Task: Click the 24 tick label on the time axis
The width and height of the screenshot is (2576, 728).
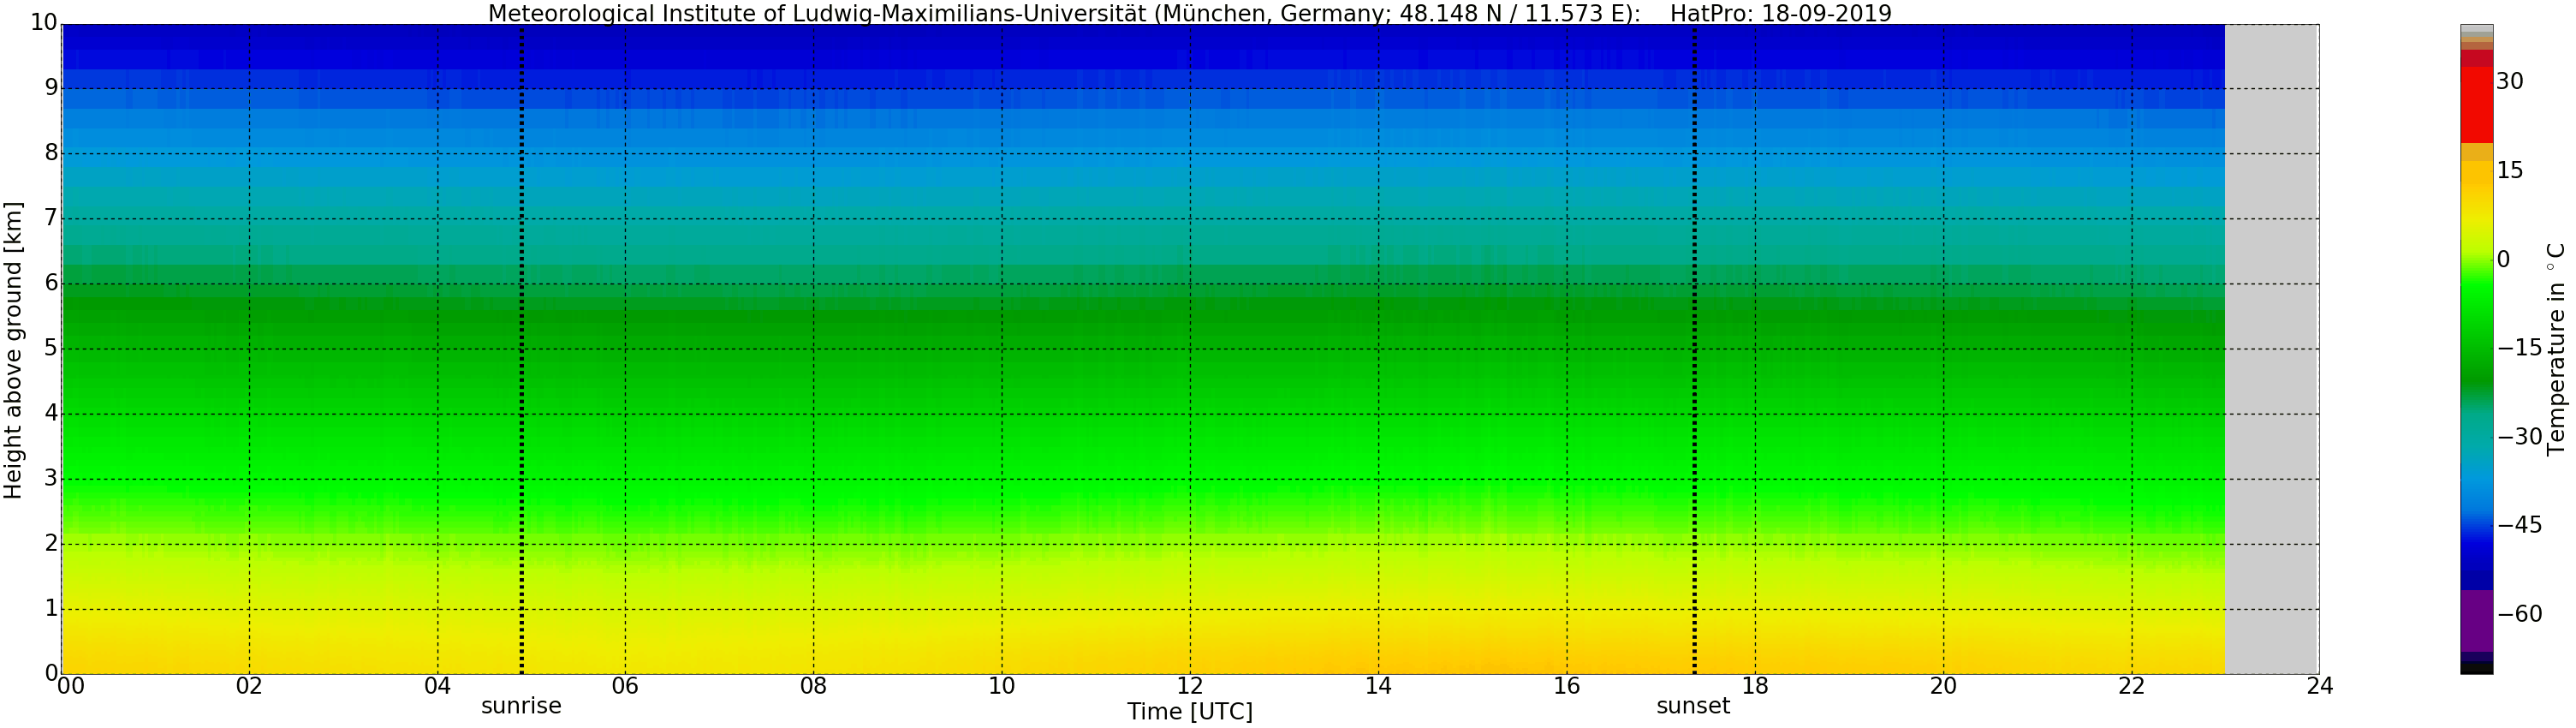Action: 2319,686
